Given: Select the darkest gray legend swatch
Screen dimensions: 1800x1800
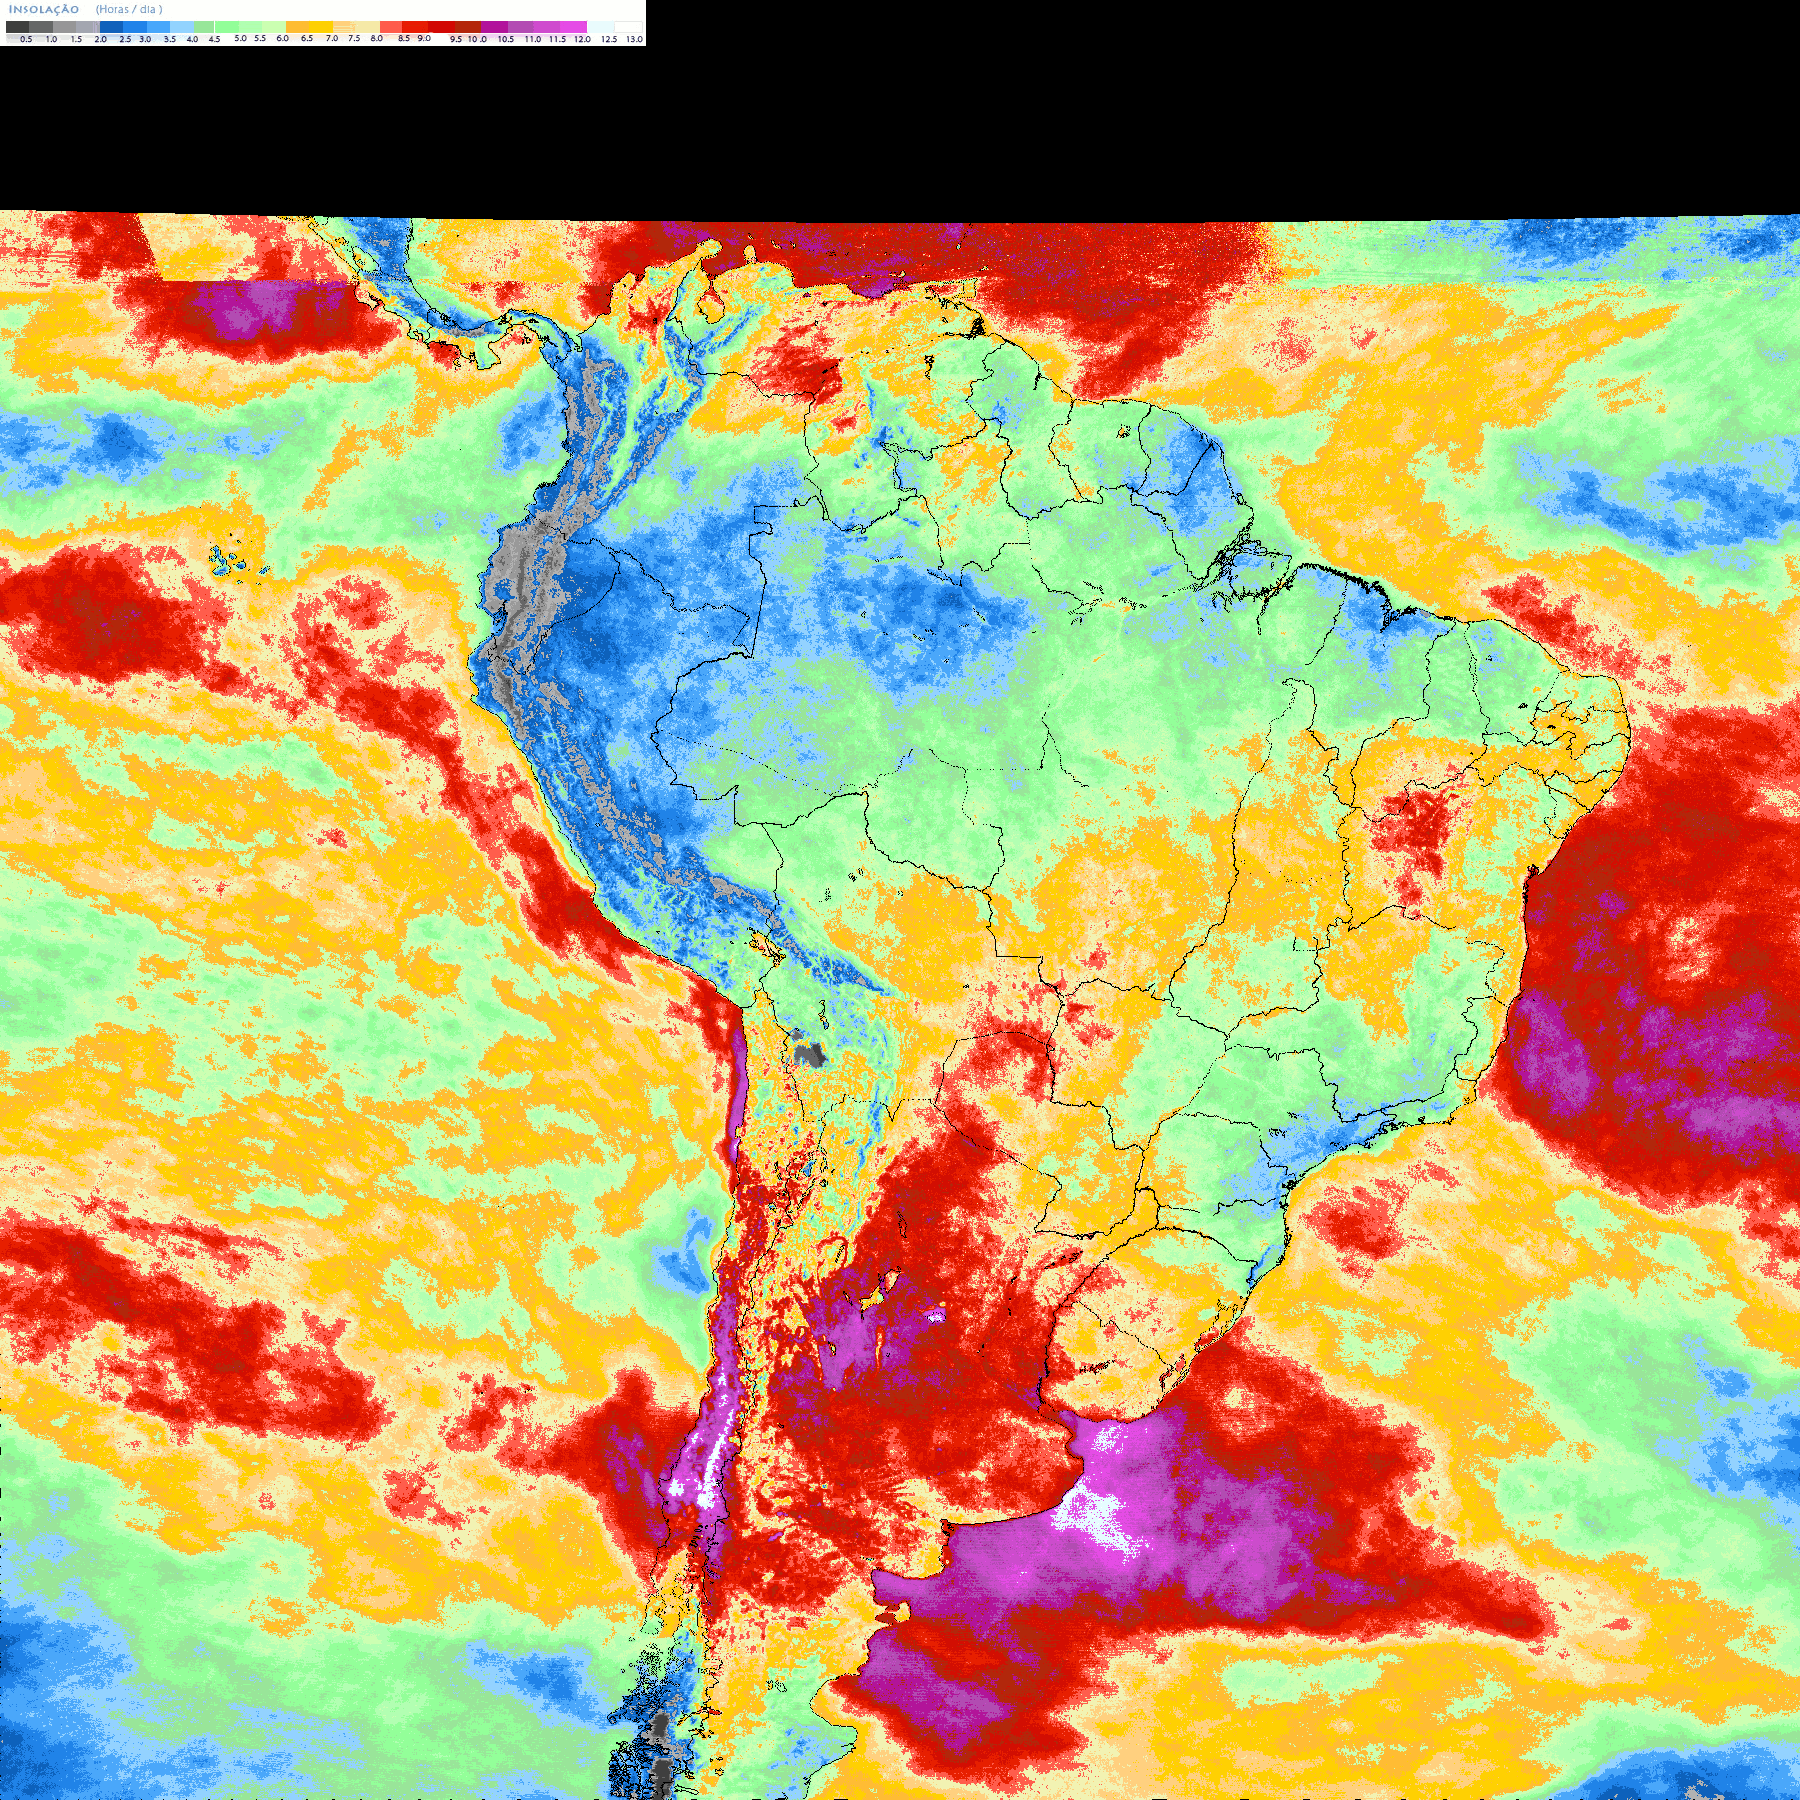Looking at the screenshot, I should point(17,27).
